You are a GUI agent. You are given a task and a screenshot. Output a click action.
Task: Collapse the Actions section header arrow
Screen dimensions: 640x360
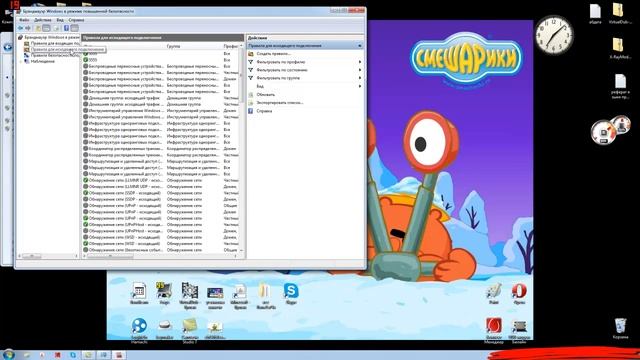[x=360, y=46]
